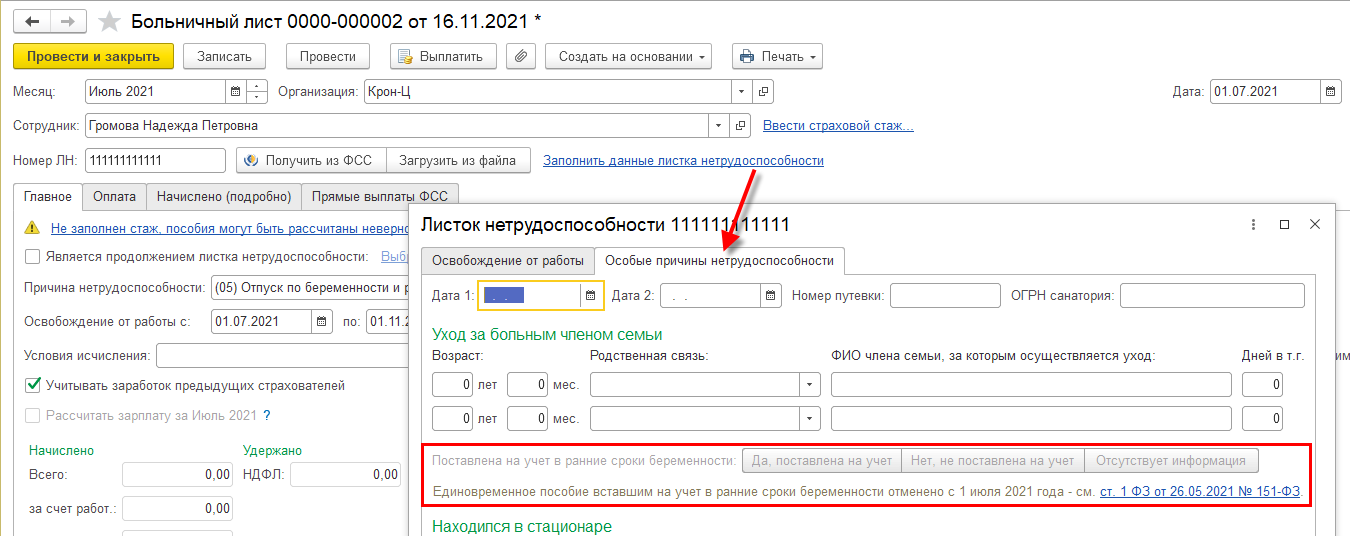Switch to the Главное tab
Screen dimensions: 1350x536
(48, 196)
